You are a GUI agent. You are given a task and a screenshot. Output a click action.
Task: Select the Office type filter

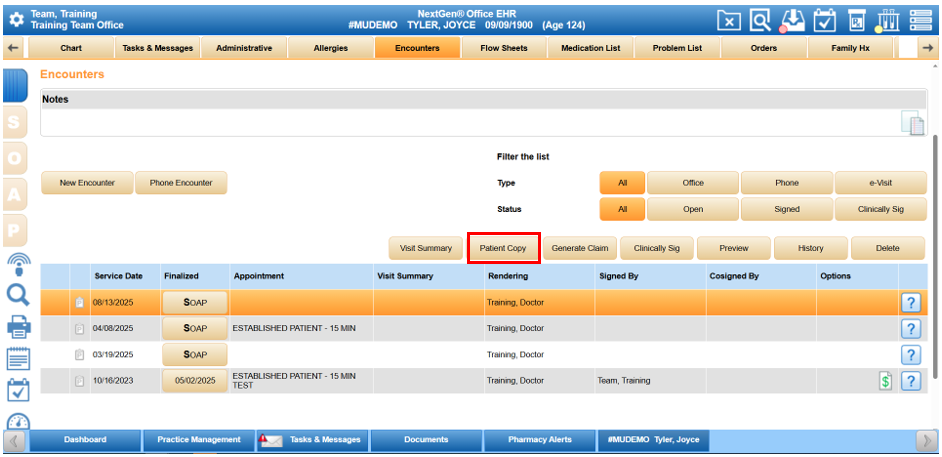click(693, 183)
